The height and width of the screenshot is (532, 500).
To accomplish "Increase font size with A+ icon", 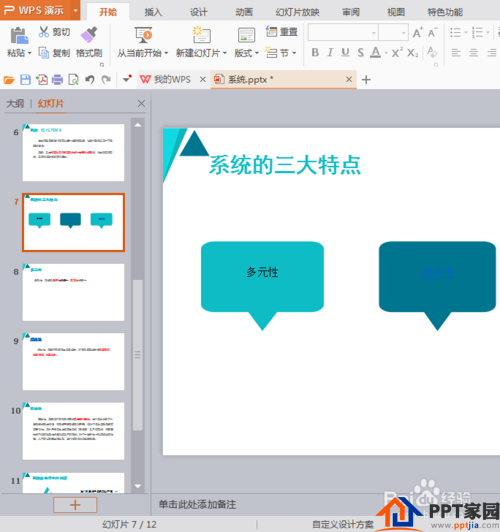I will [x=418, y=33].
